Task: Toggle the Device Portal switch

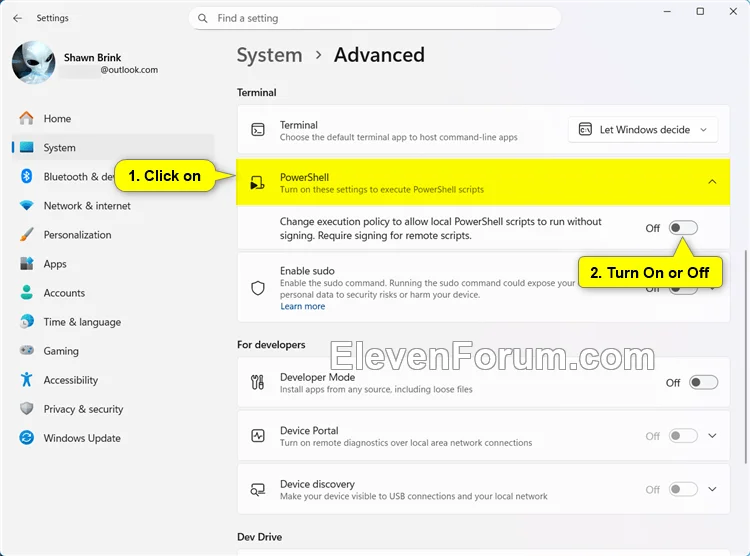Action: pyautogui.click(x=683, y=436)
